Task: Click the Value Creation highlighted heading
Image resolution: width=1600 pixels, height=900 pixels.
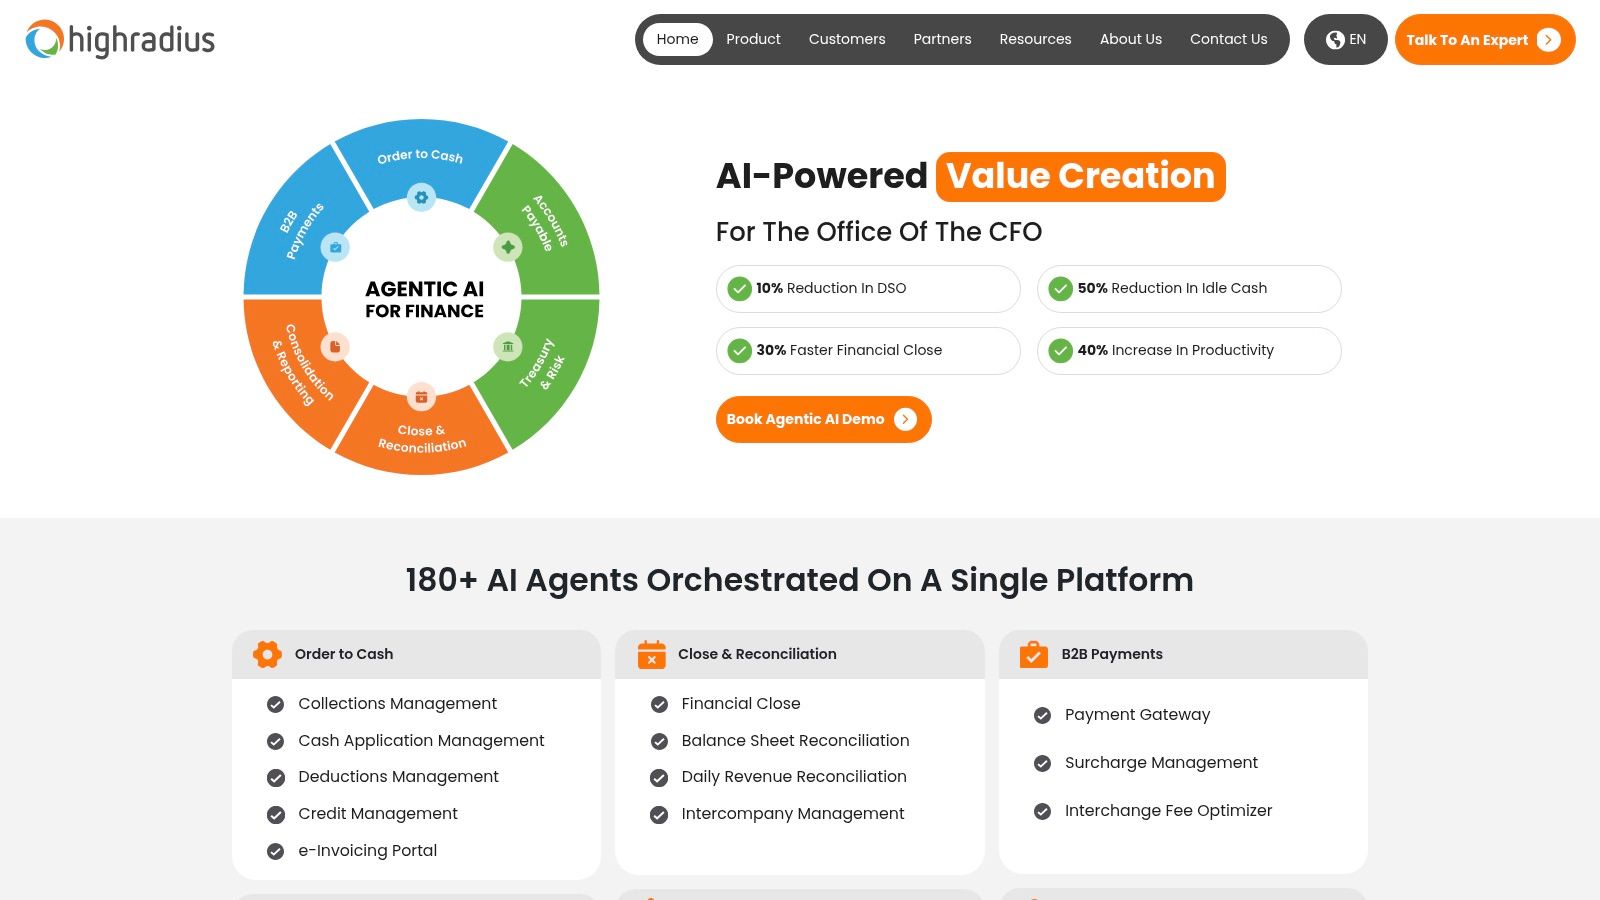Action: [1081, 177]
